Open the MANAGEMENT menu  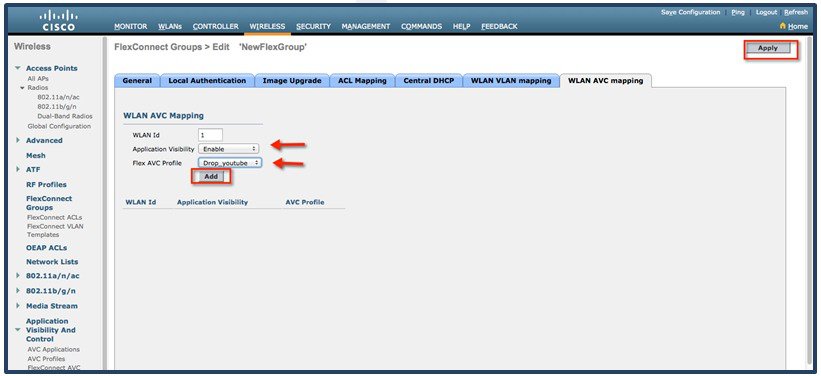click(365, 26)
